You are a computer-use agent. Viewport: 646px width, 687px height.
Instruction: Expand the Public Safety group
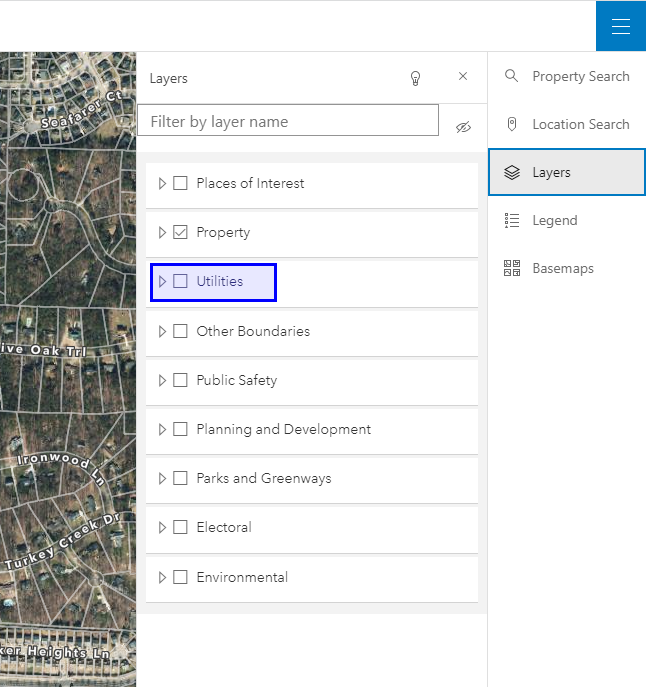click(x=162, y=380)
